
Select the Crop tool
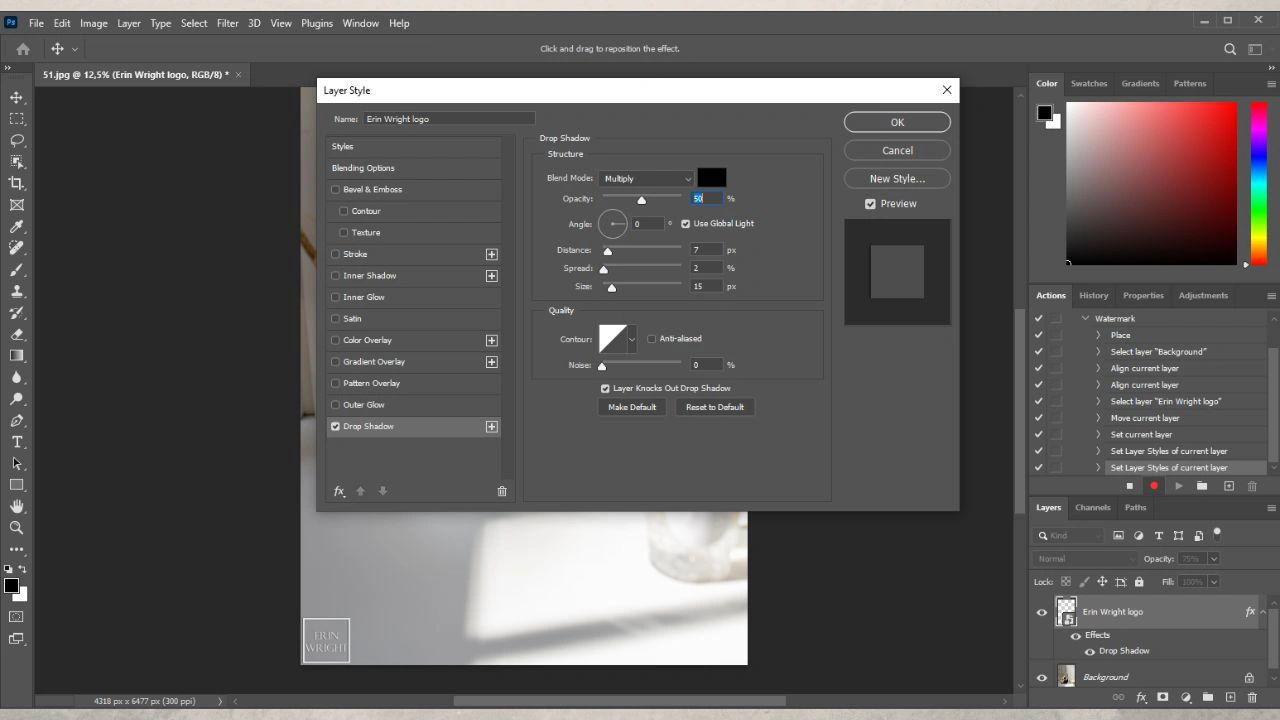coord(16,183)
